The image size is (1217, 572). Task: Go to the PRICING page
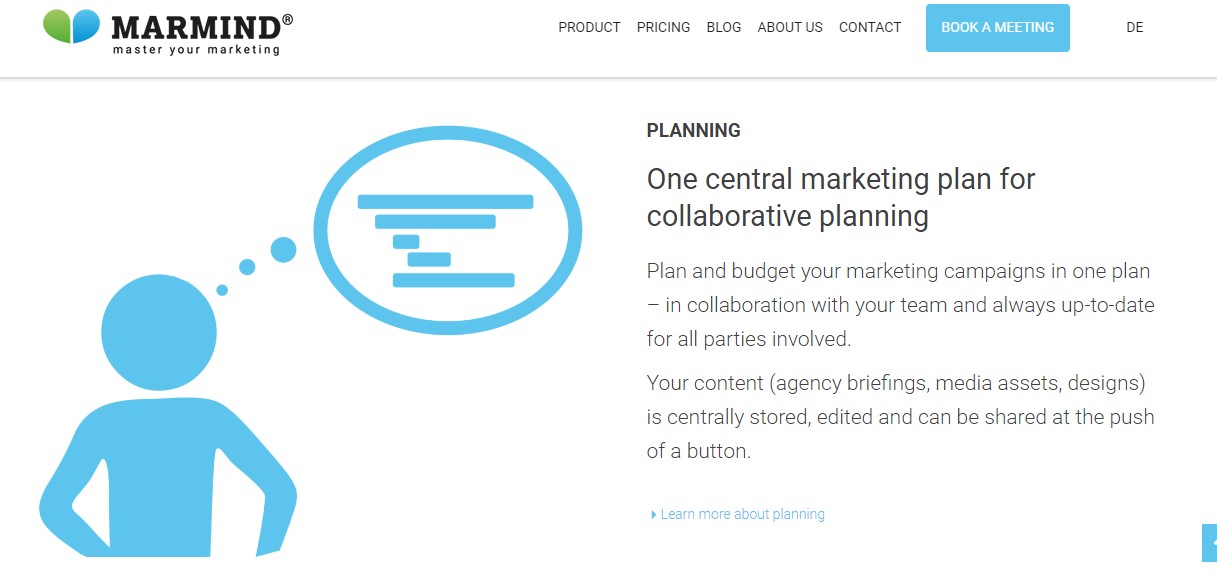tap(663, 28)
